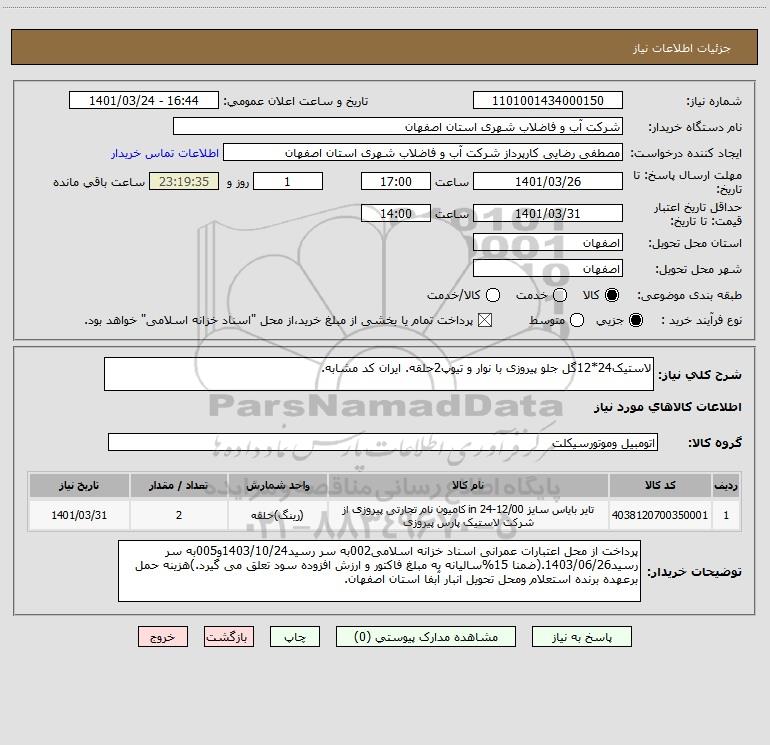Click the طبقه بندی موضوعی label
Screen dimensions: 770x745
pos(689,295)
